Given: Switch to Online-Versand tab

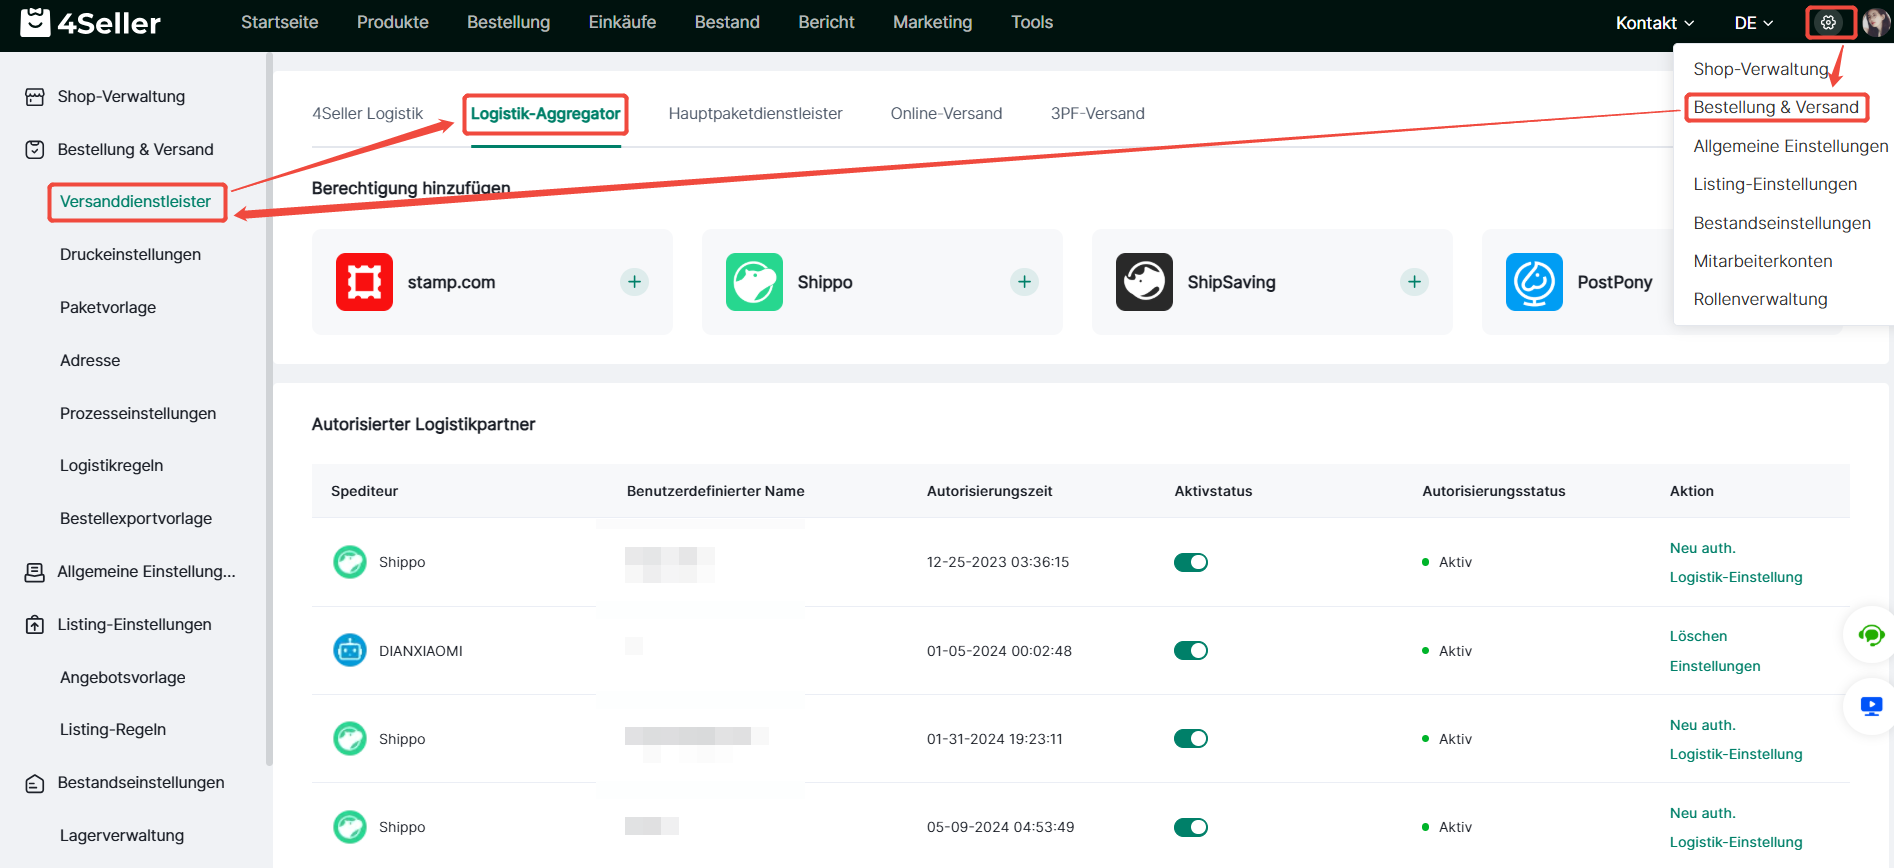Looking at the screenshot, I should [947, 114].
